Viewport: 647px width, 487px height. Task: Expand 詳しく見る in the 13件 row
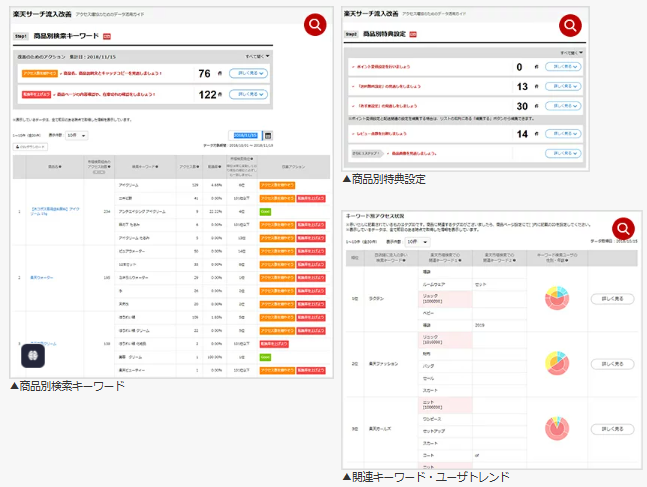point(563,86)
